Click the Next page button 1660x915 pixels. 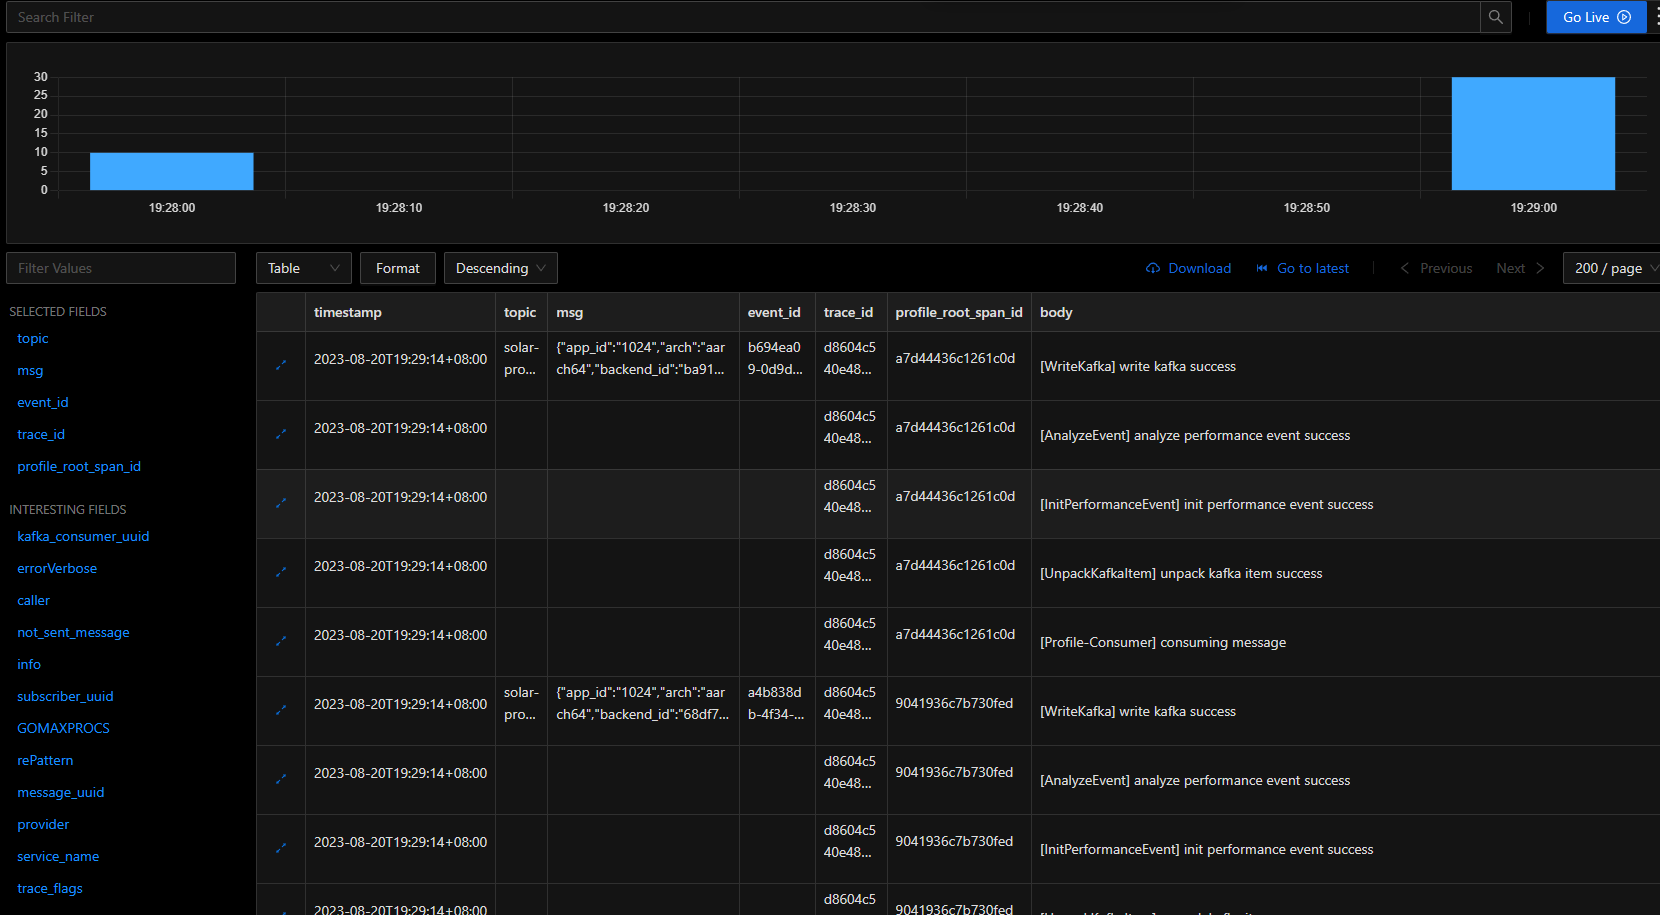click(x=1521, y=268)
